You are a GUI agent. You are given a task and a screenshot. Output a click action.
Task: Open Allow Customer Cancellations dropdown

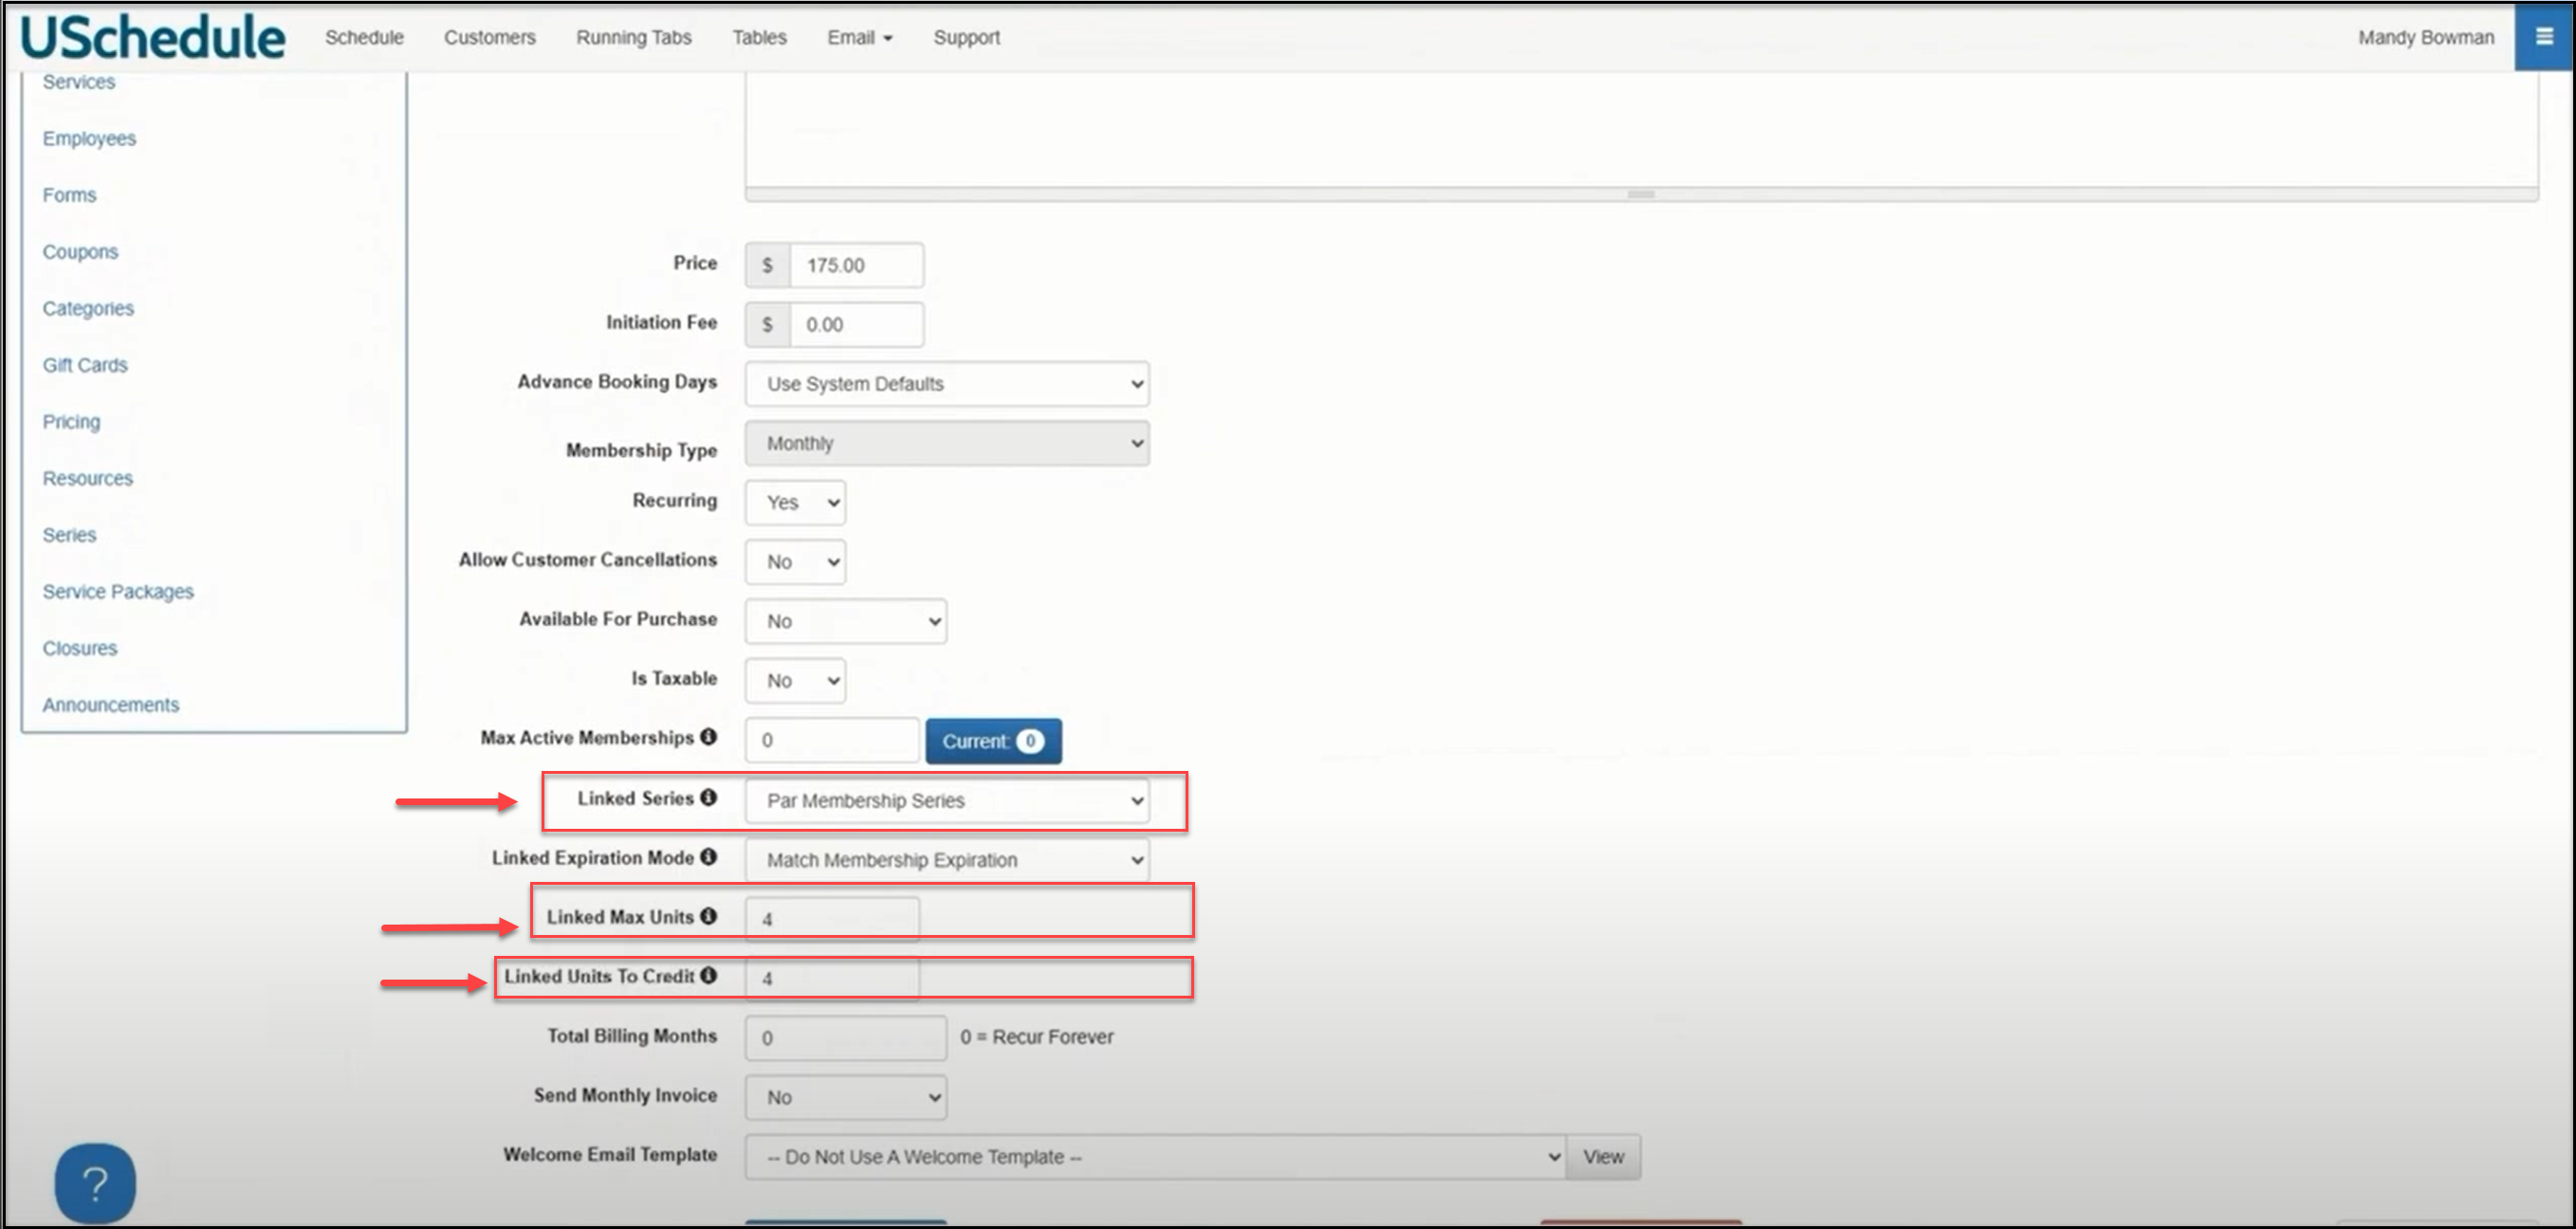(x=795, y=562)
